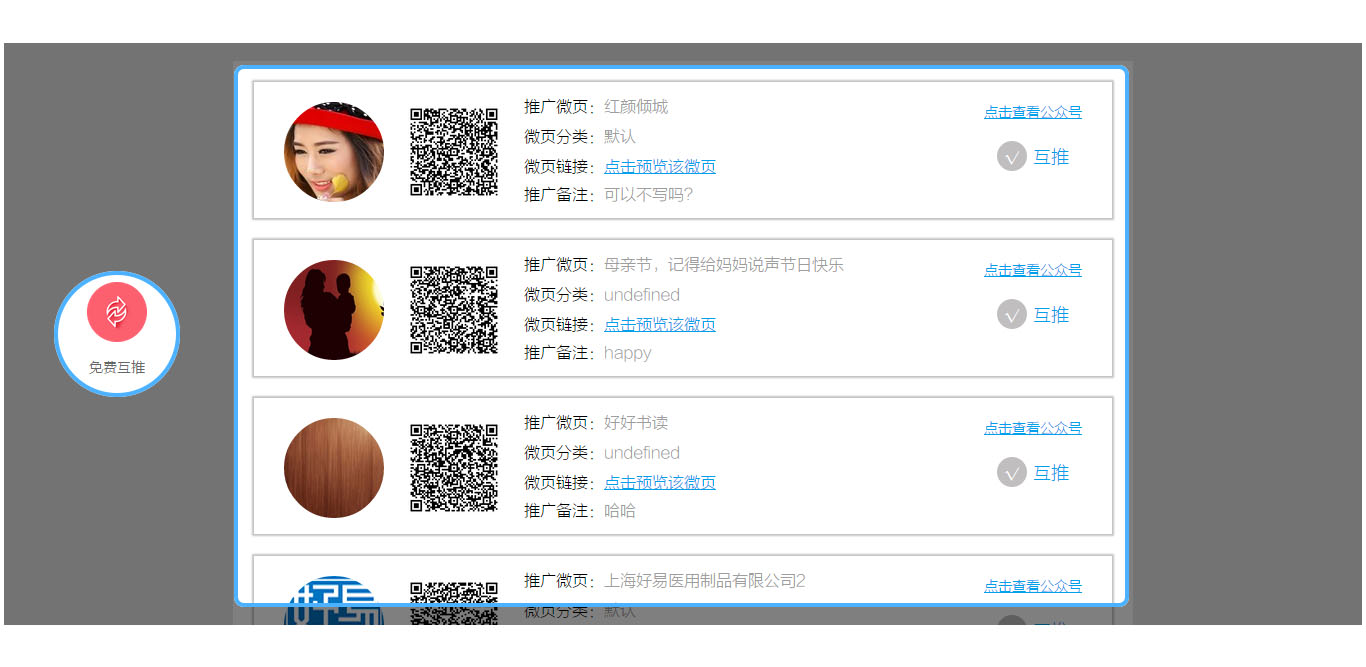Preview the 母亲节 micro page link
Screen dimensions: 1366x667
tap(659, 325)
